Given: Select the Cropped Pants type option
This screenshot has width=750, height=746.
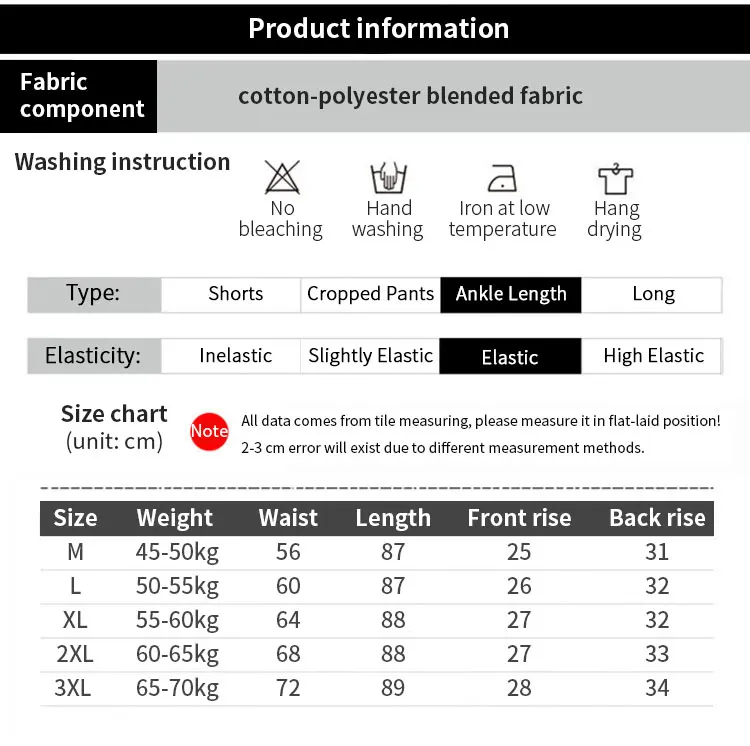Looking at the screenshot, I should tap(370, 295).
